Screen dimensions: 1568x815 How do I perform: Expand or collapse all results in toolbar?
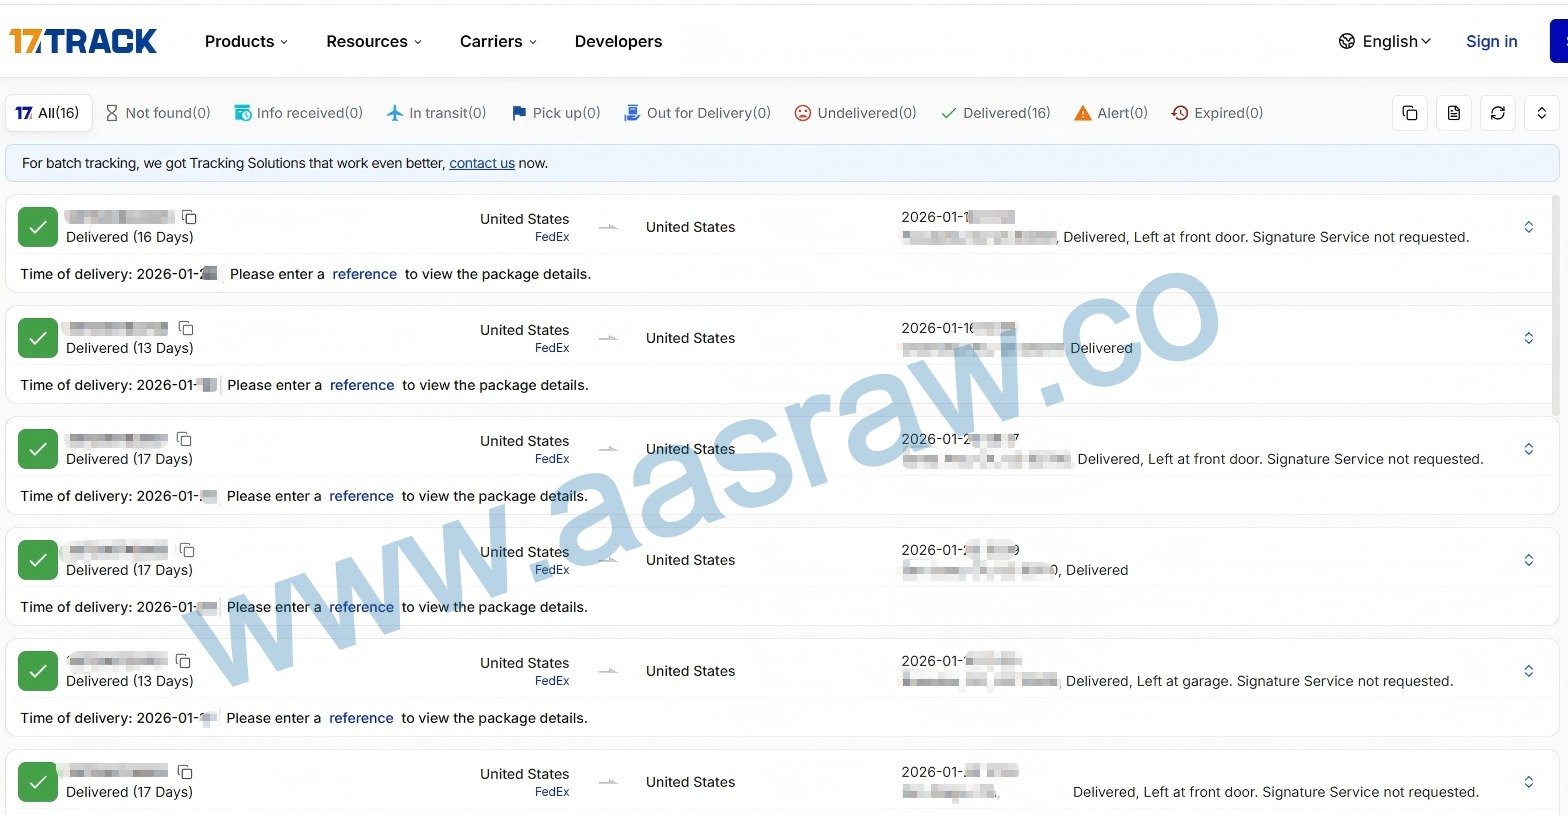click(1541, 113)
